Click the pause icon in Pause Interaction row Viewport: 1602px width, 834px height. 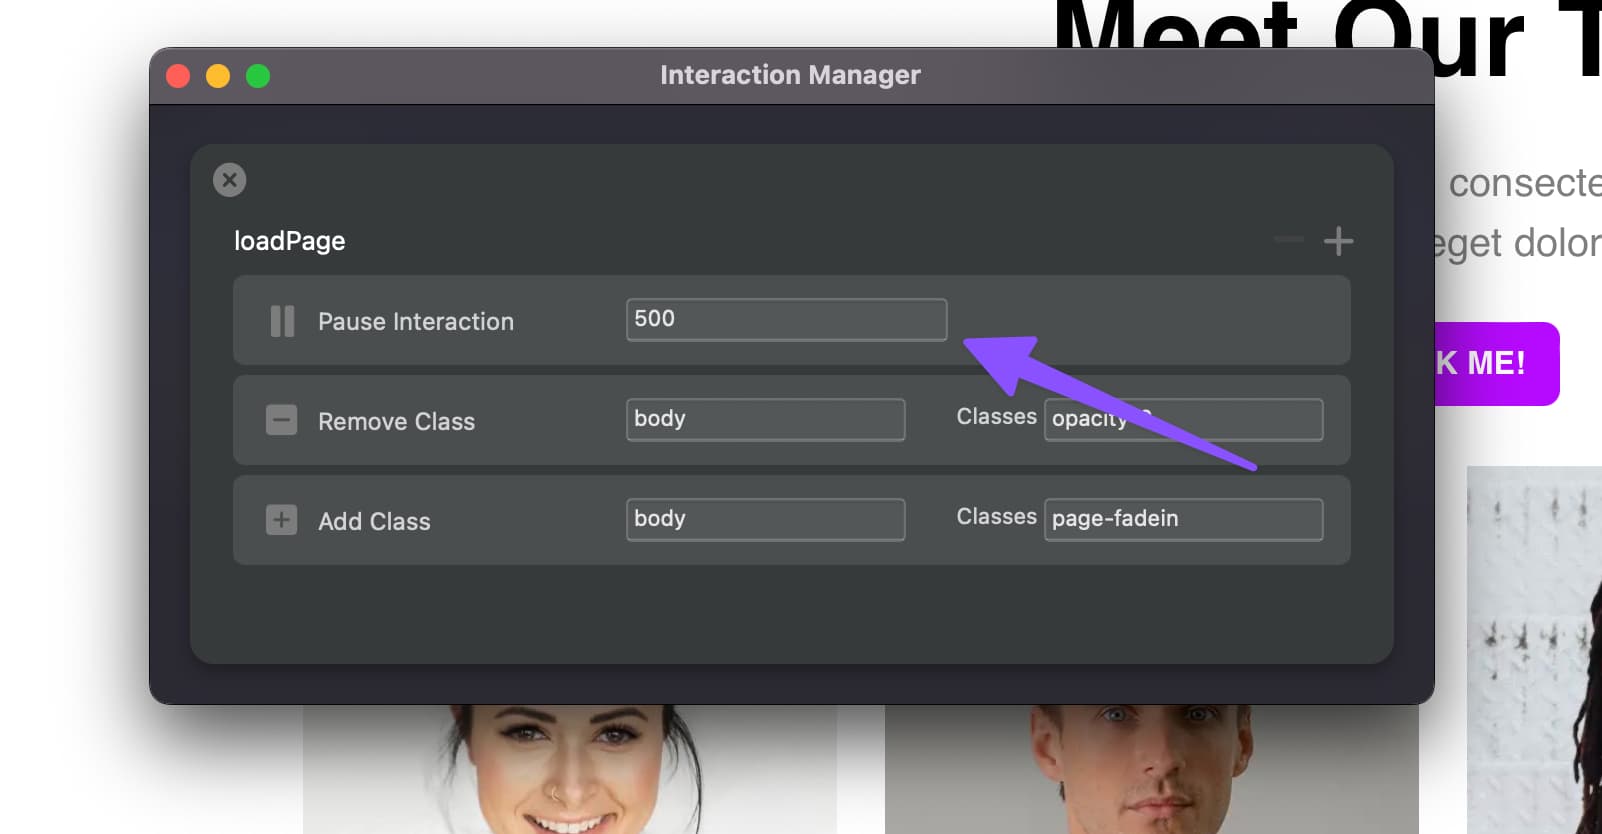pos(282,321)
